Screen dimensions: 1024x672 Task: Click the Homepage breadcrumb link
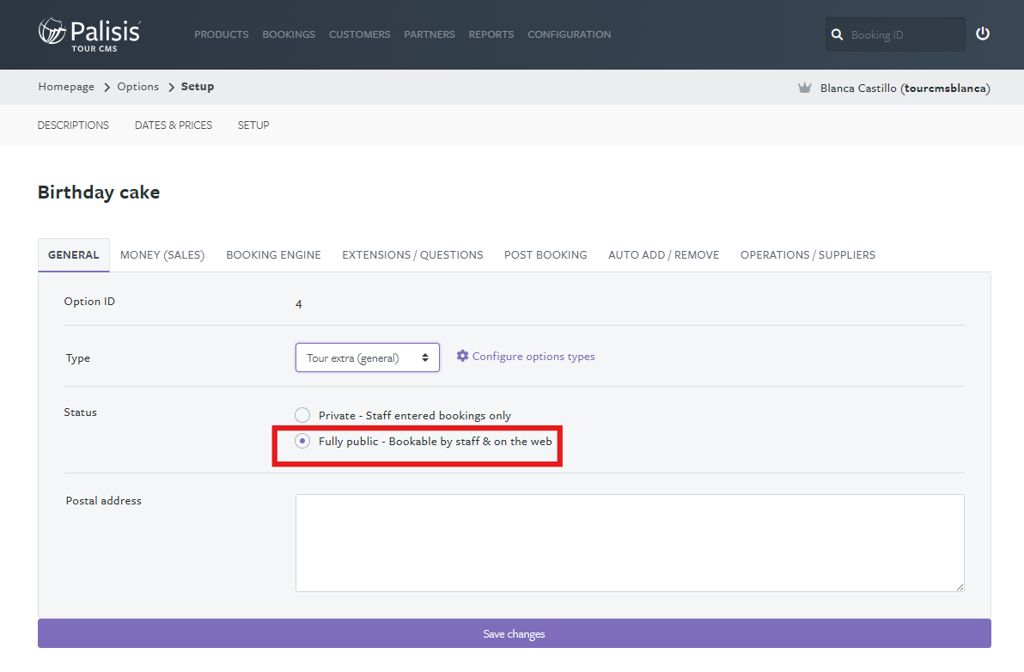[65, 87]
